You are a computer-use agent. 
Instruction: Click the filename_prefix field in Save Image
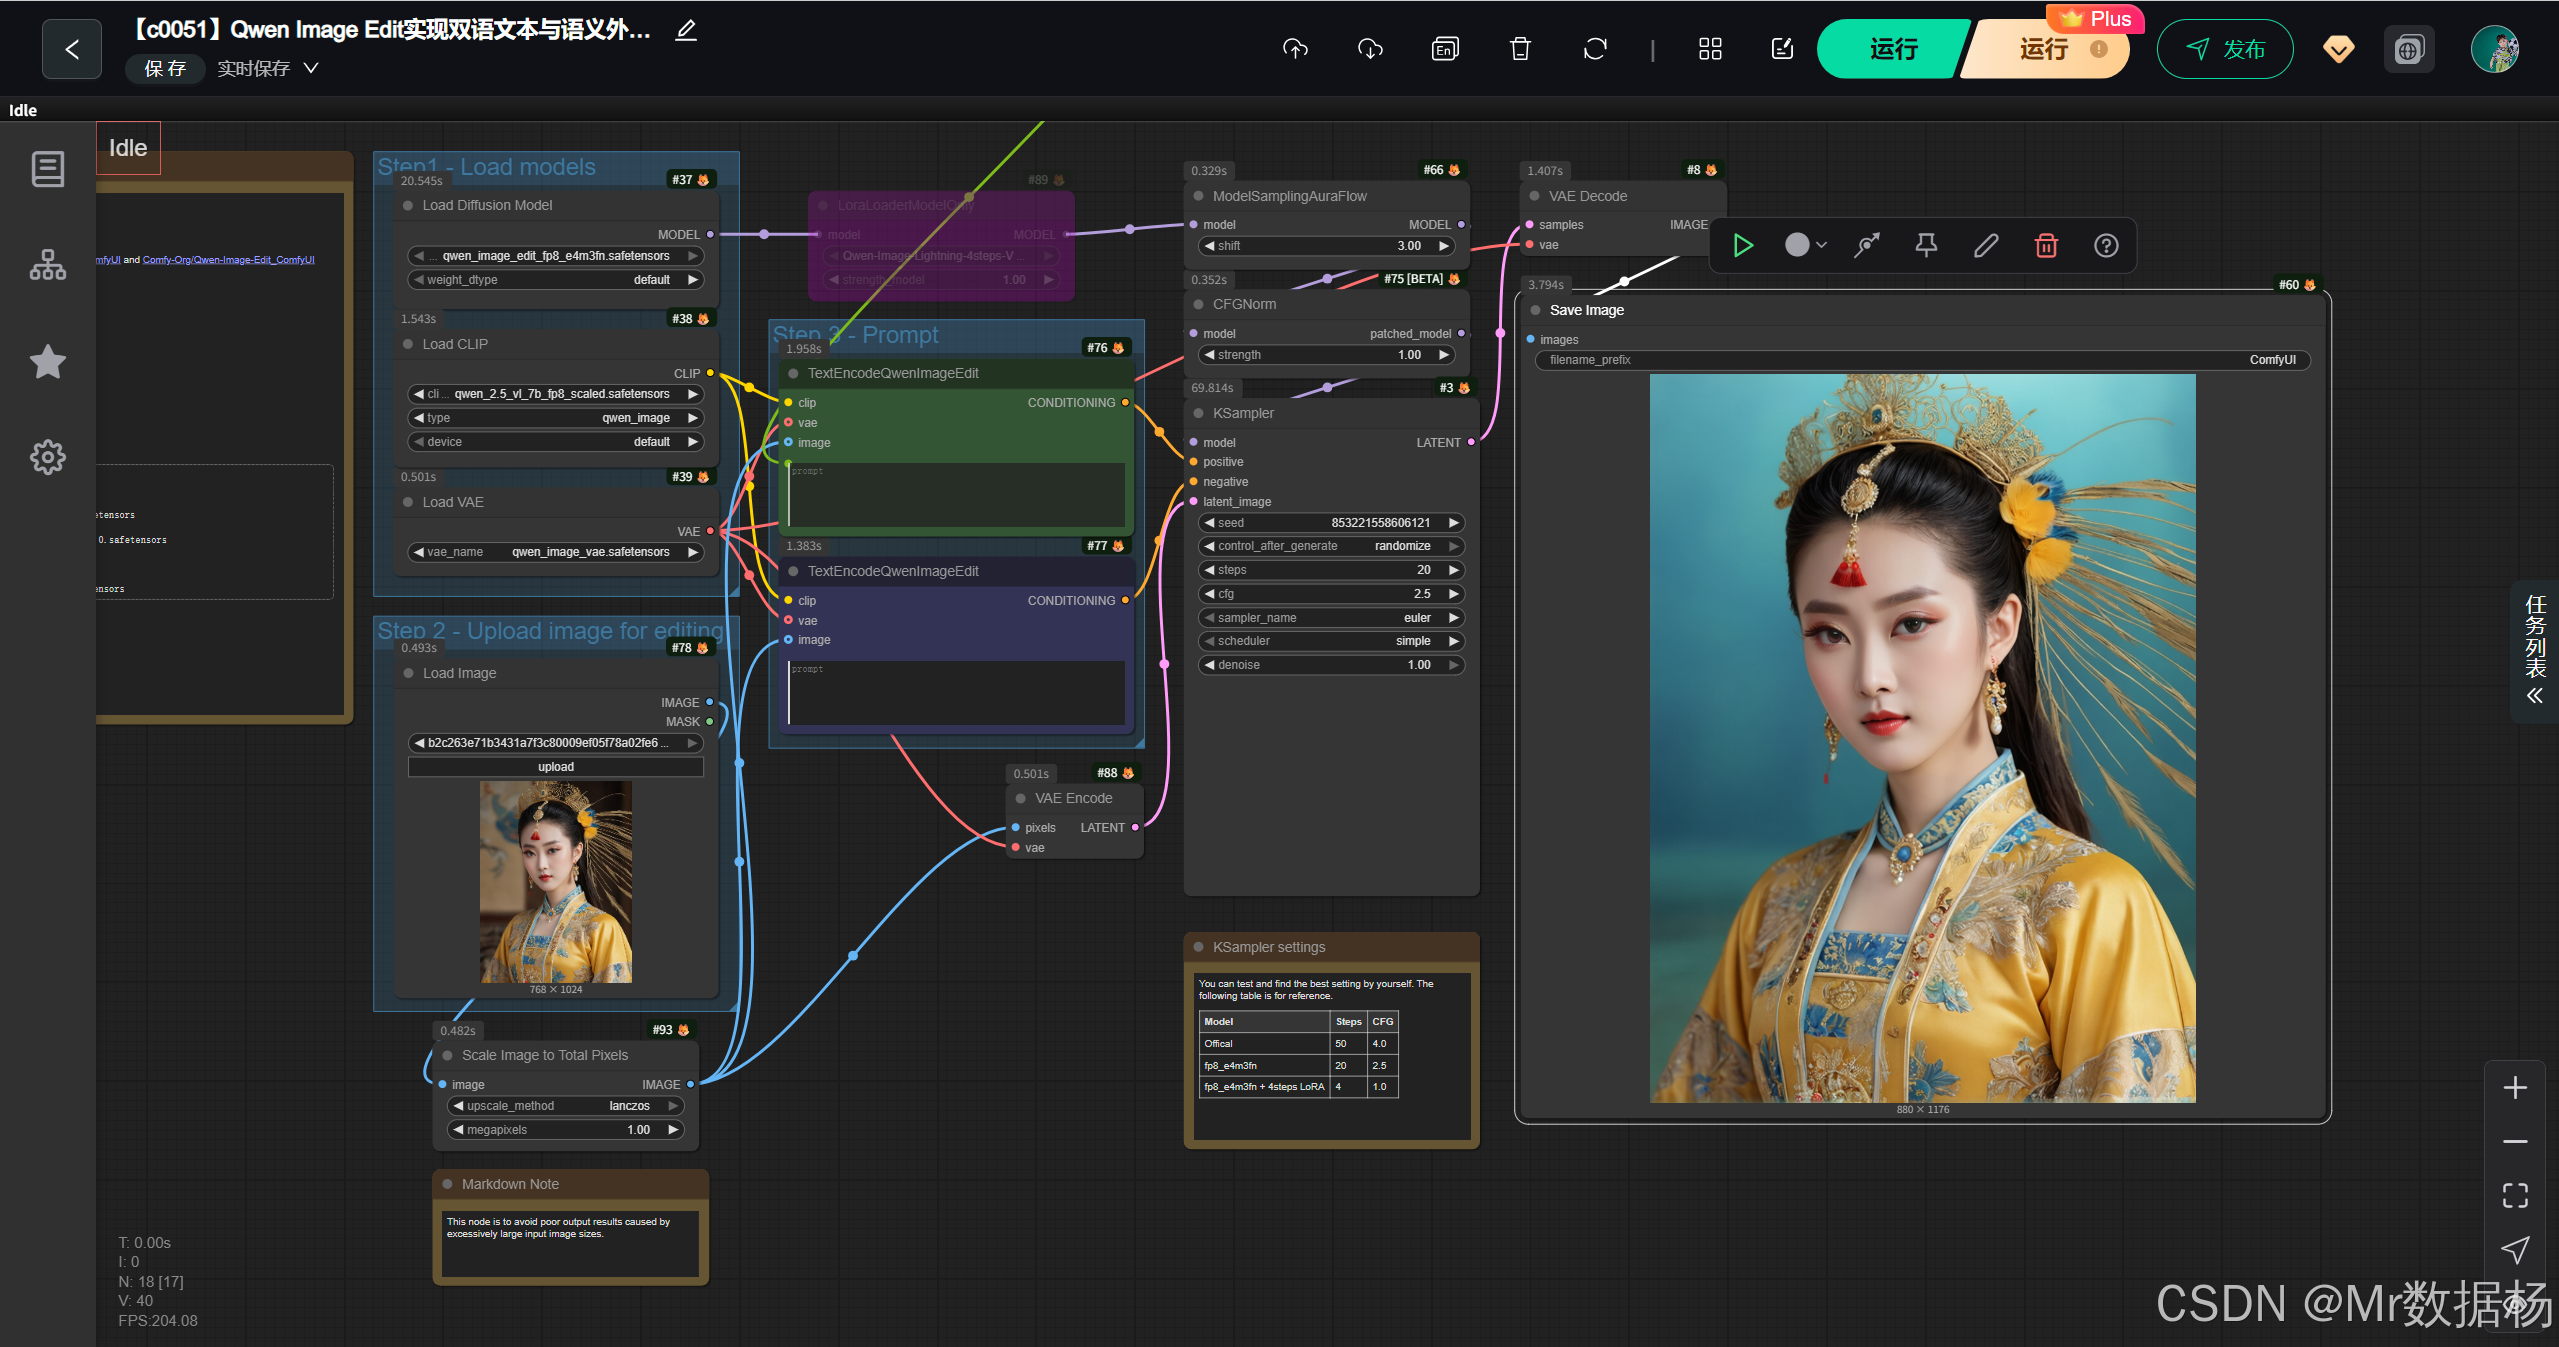pyautogui.click(x=1921, y=360)
